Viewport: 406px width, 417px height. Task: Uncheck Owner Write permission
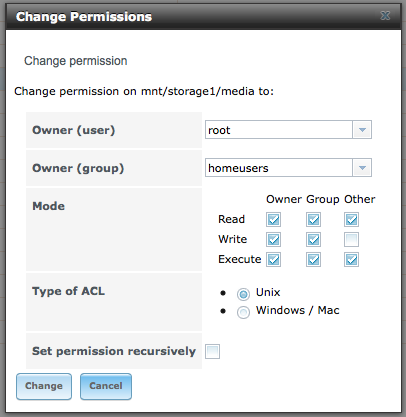(273, 240)
